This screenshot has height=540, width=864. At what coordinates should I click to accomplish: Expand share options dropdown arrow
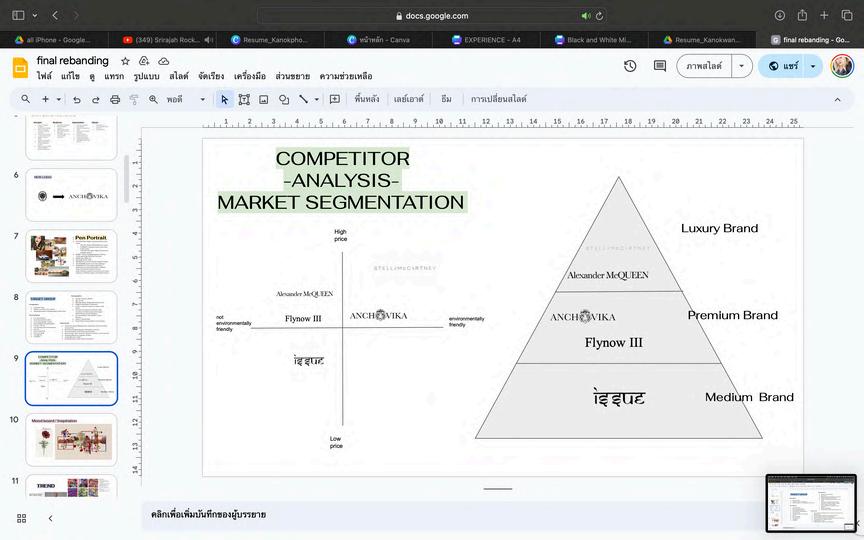813,66
